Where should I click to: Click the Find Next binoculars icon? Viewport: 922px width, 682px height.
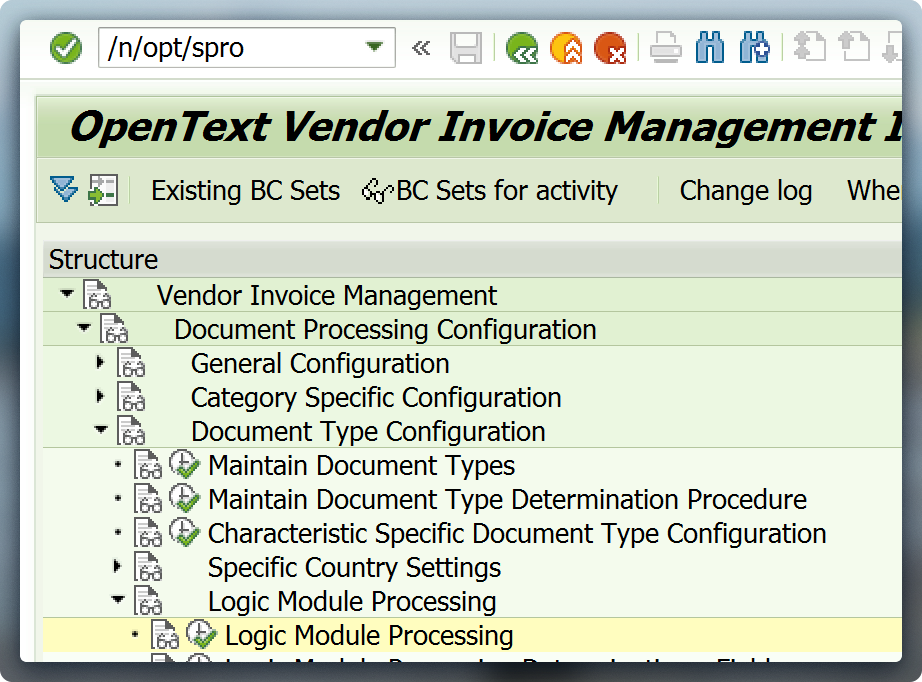point(757,47)
